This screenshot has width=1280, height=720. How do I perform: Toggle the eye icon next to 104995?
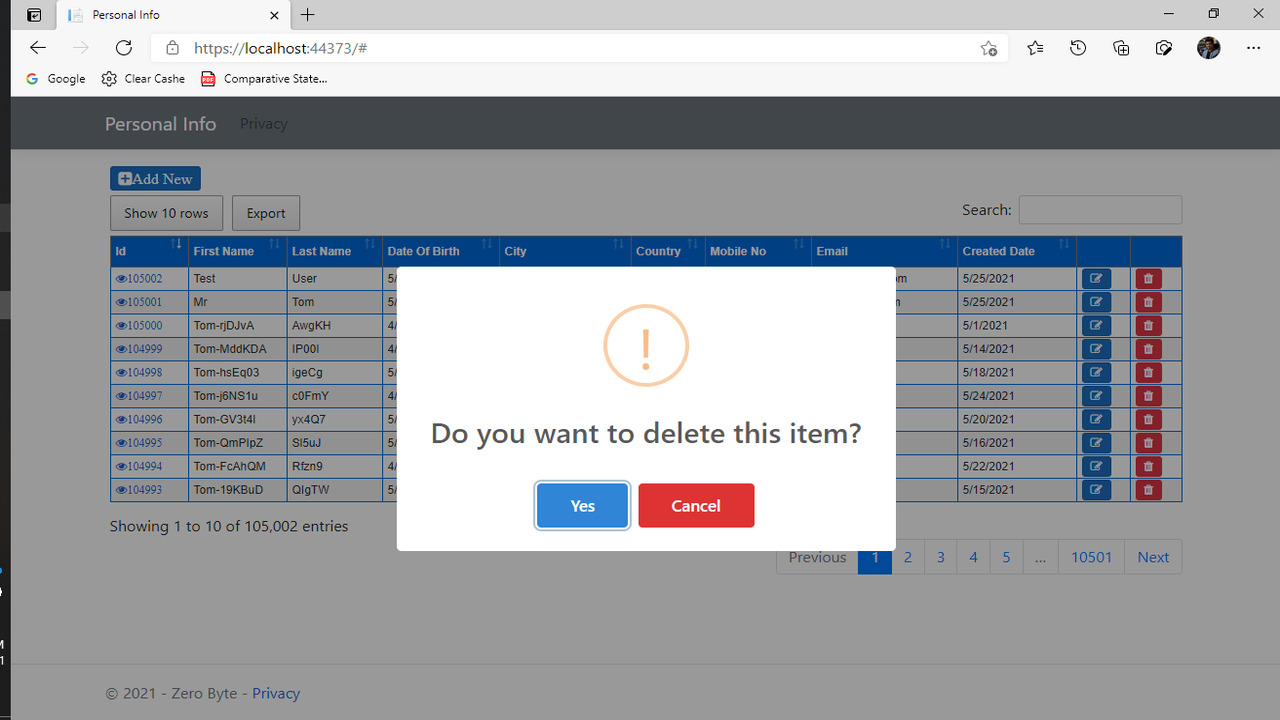pos(118,442)
